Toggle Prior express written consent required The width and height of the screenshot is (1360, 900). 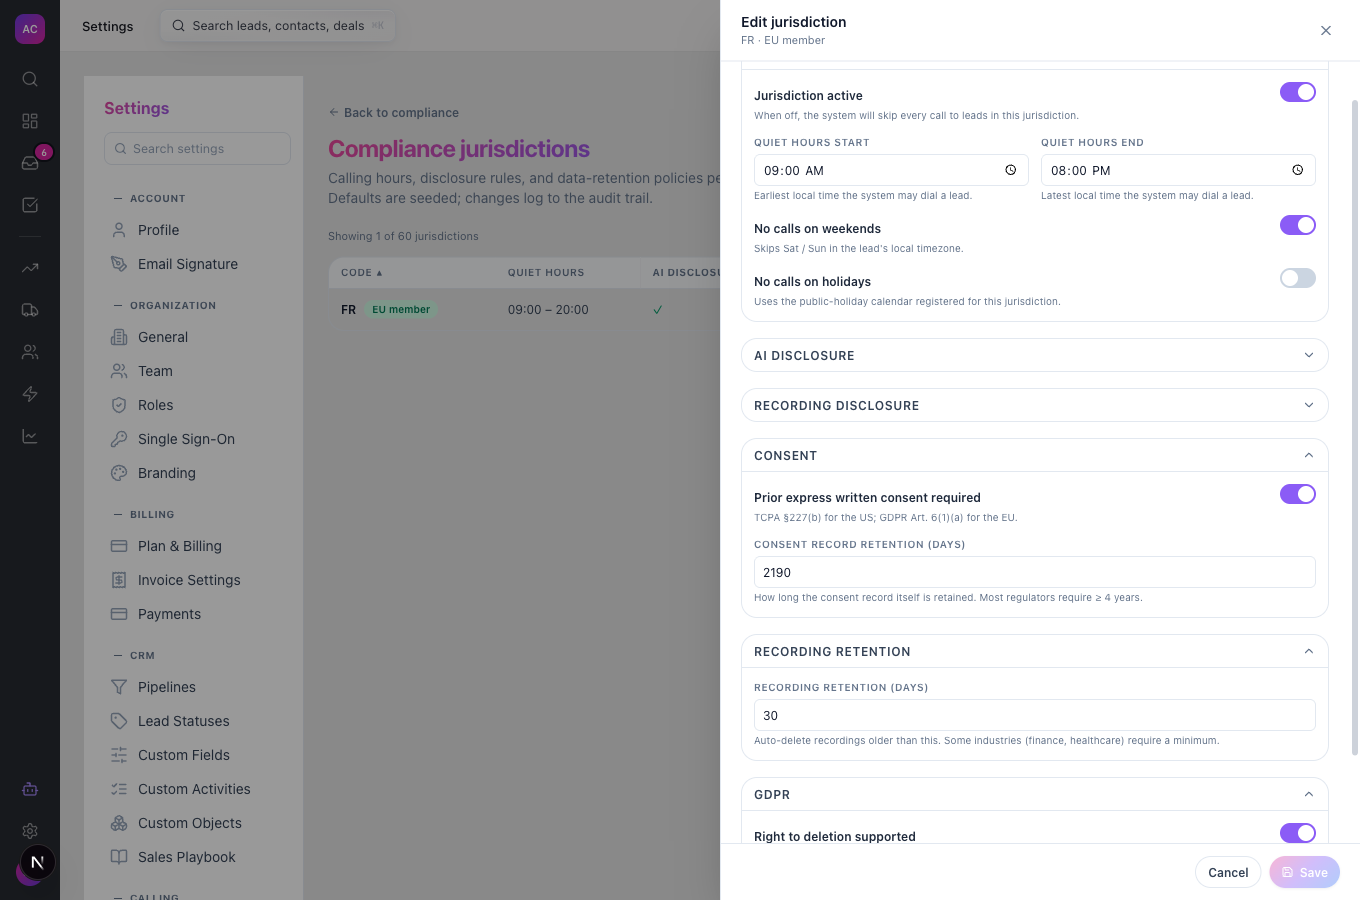1298,494
